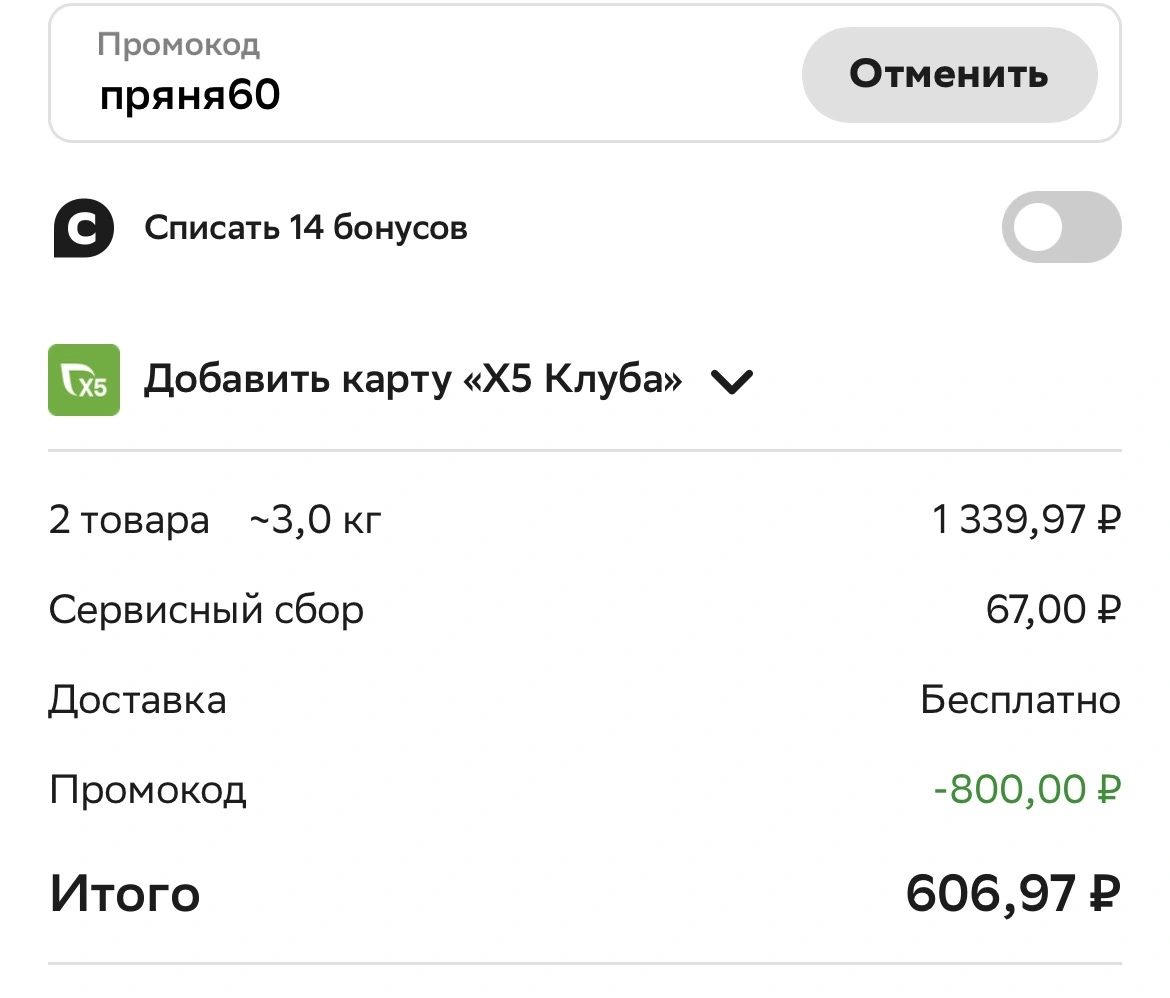Click the 606,97 ₽ total amount

point(1013,893)
